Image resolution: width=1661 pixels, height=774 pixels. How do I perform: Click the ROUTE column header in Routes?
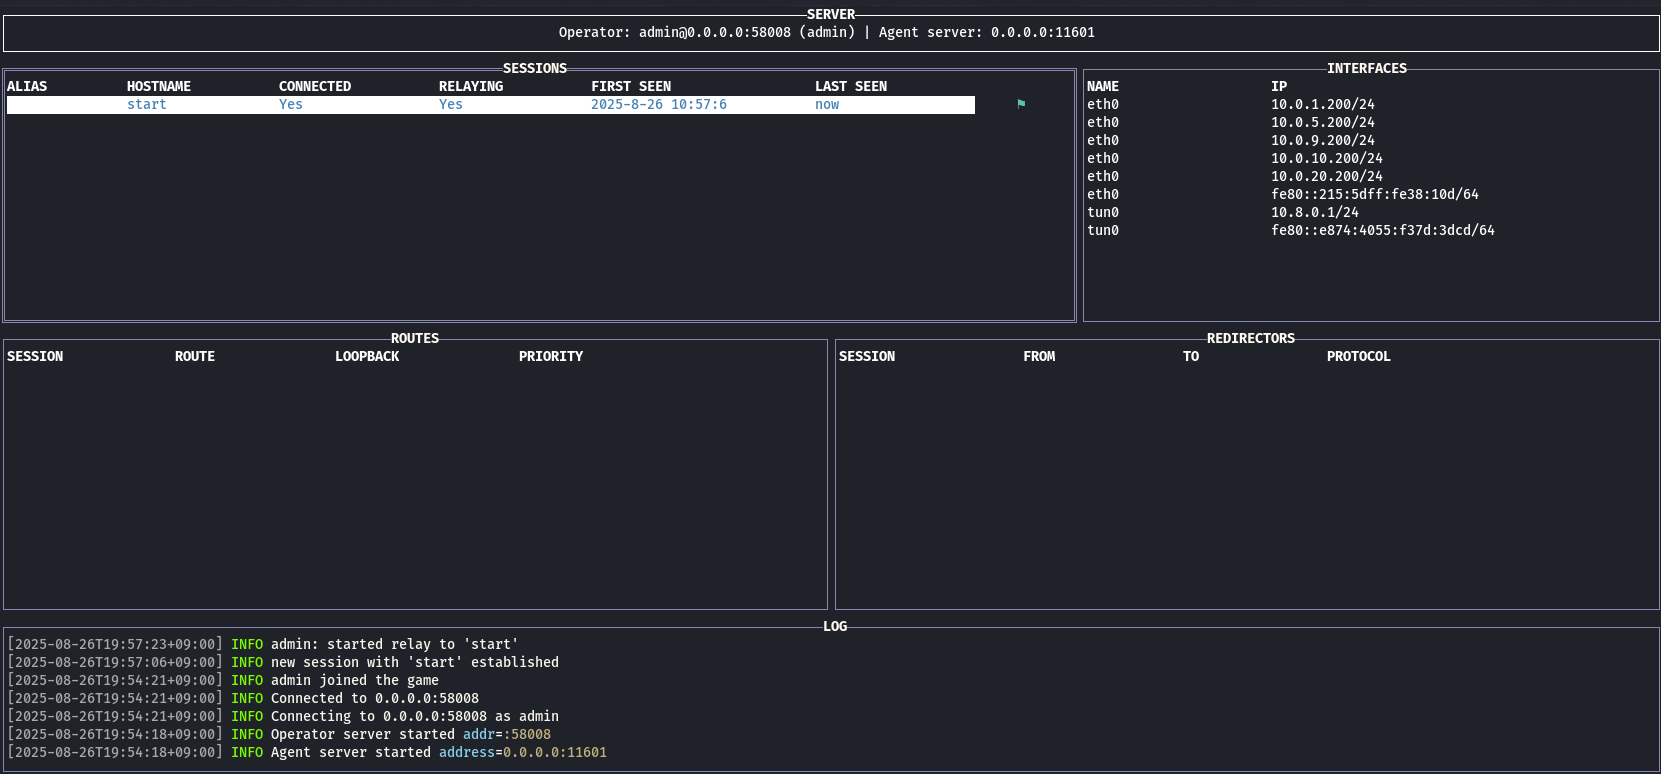click(x=195, y=357)
